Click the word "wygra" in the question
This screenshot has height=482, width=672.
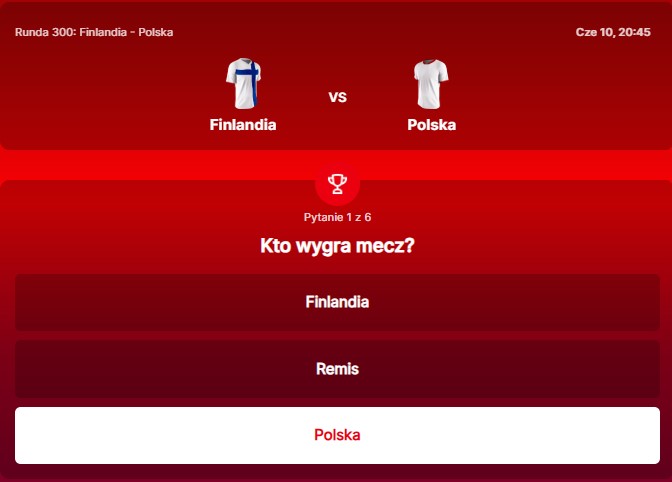pos(338,246)
